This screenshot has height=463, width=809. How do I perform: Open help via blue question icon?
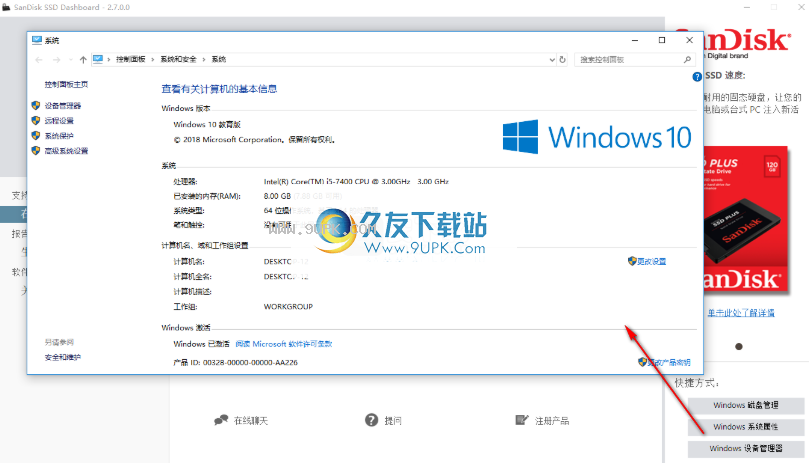point(697,77)
